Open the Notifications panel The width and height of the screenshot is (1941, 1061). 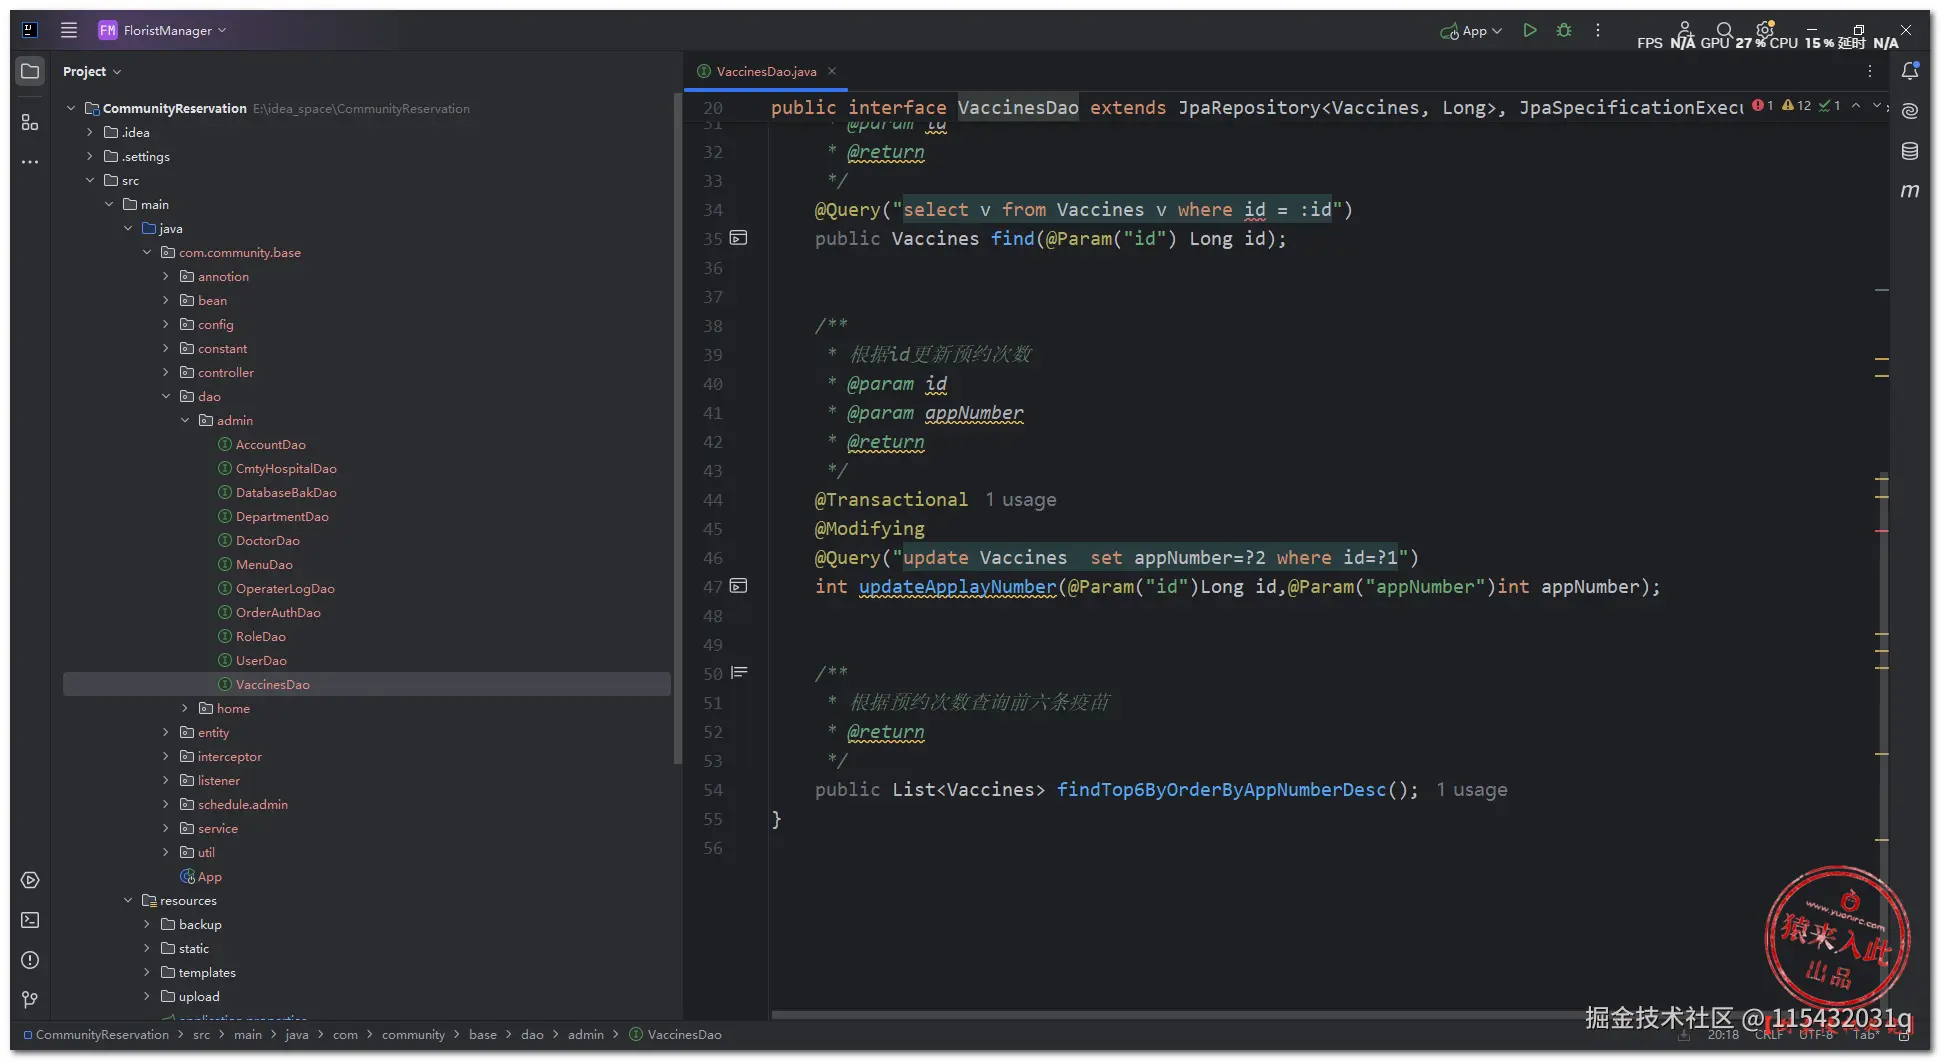[x=1910, y=71]
